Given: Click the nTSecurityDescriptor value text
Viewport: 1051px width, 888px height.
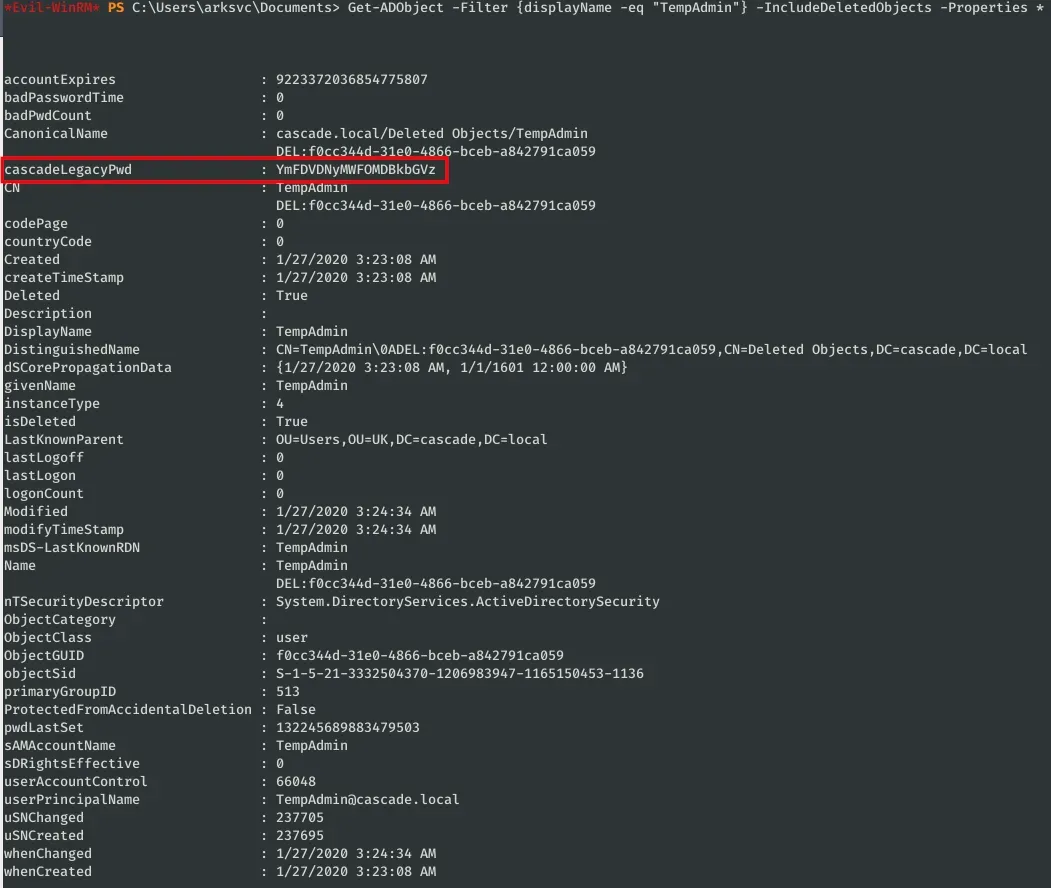Looking at the screenshot, I should (x=467, y=602).
